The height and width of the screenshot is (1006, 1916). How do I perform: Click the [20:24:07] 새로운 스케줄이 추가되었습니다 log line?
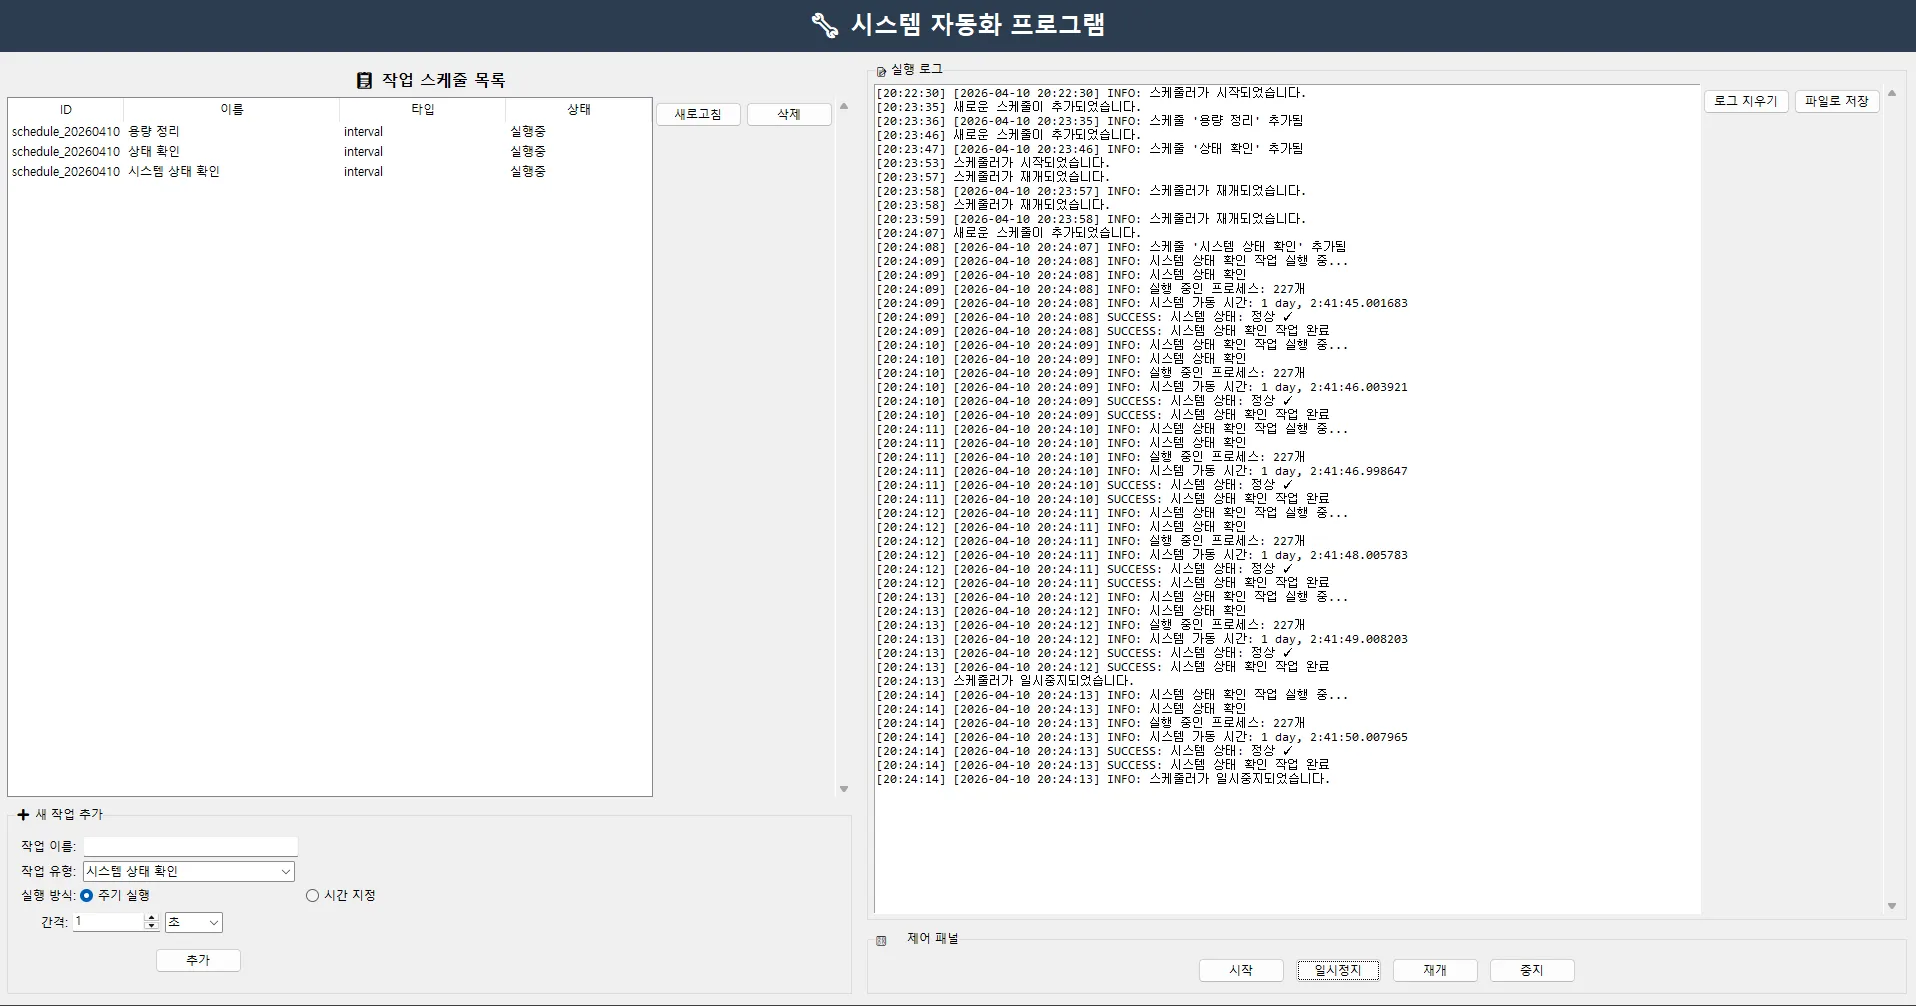click(x=1008, y=233)
